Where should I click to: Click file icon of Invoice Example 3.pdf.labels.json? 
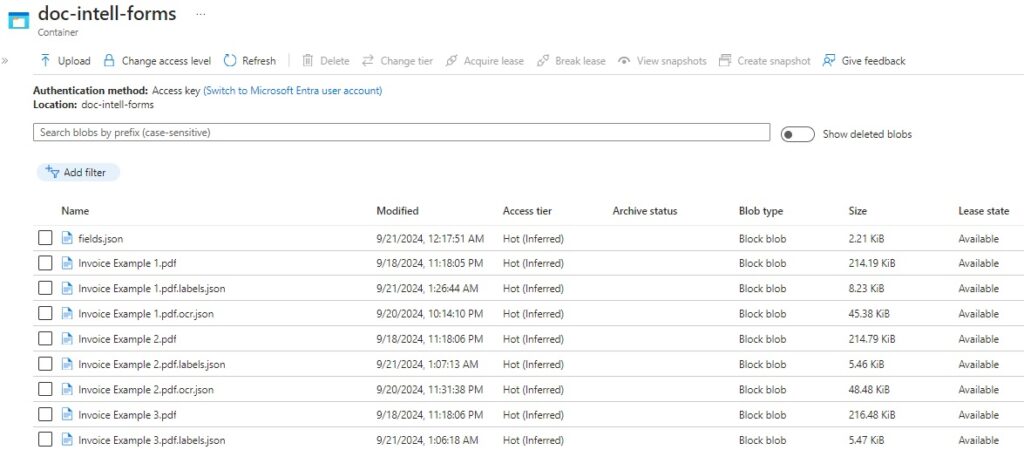point(67,440)
